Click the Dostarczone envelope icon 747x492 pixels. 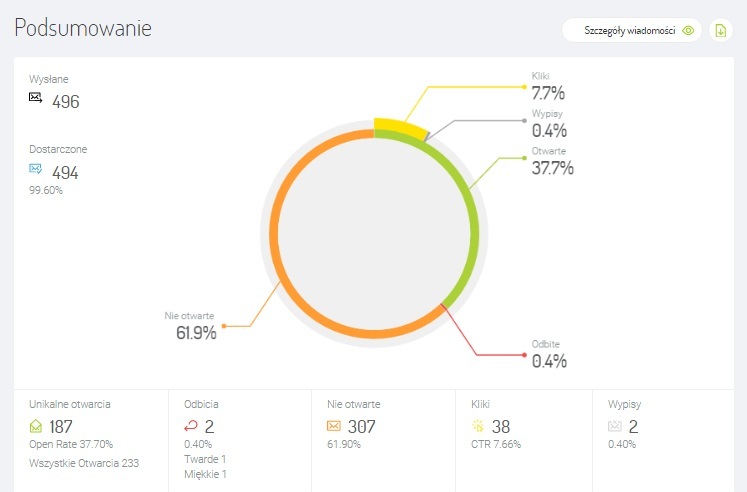36,169
